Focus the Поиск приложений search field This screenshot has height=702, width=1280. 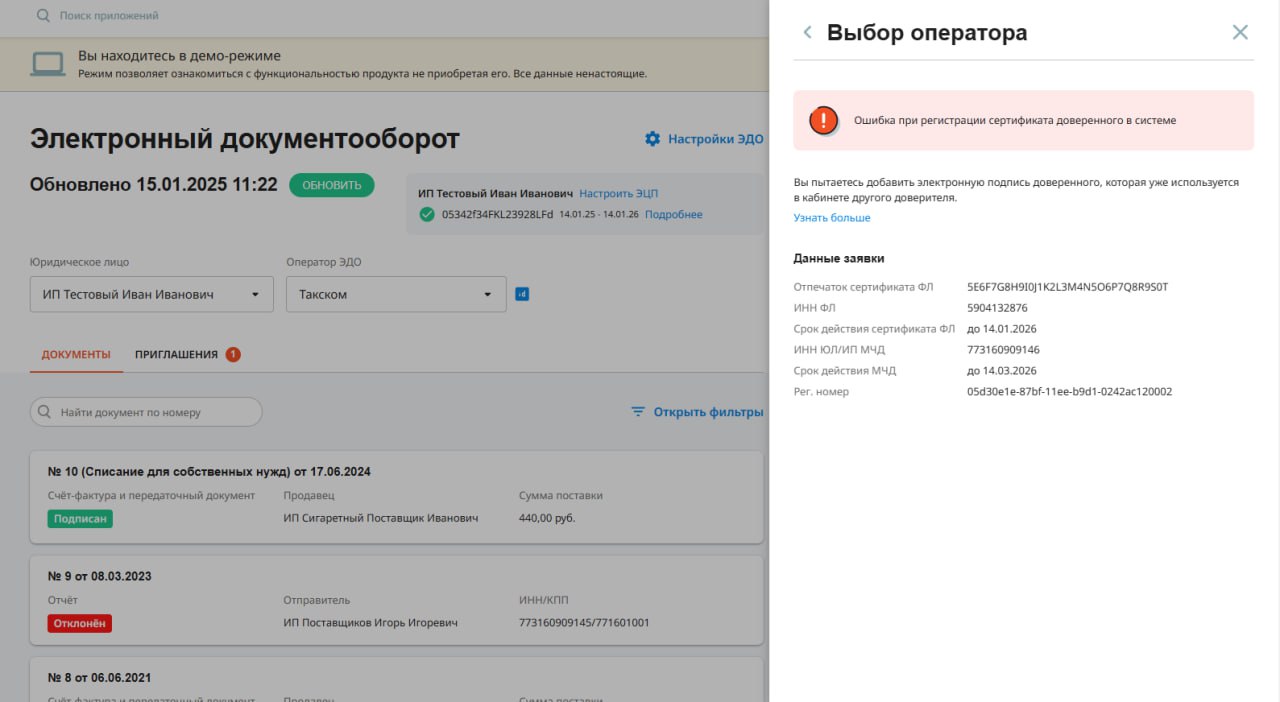[x=109, y=15]
